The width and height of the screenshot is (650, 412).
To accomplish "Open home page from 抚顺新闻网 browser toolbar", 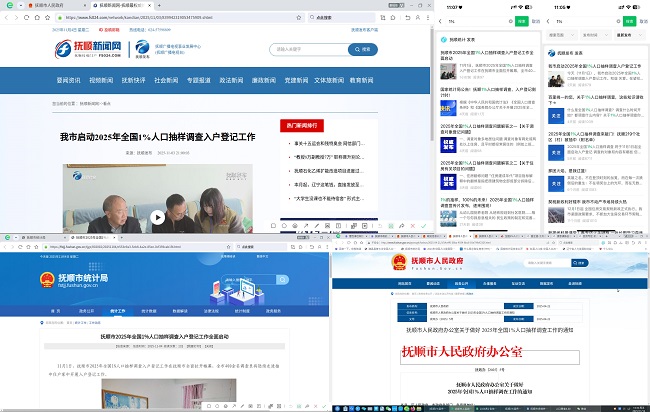I will pos(37,17).
